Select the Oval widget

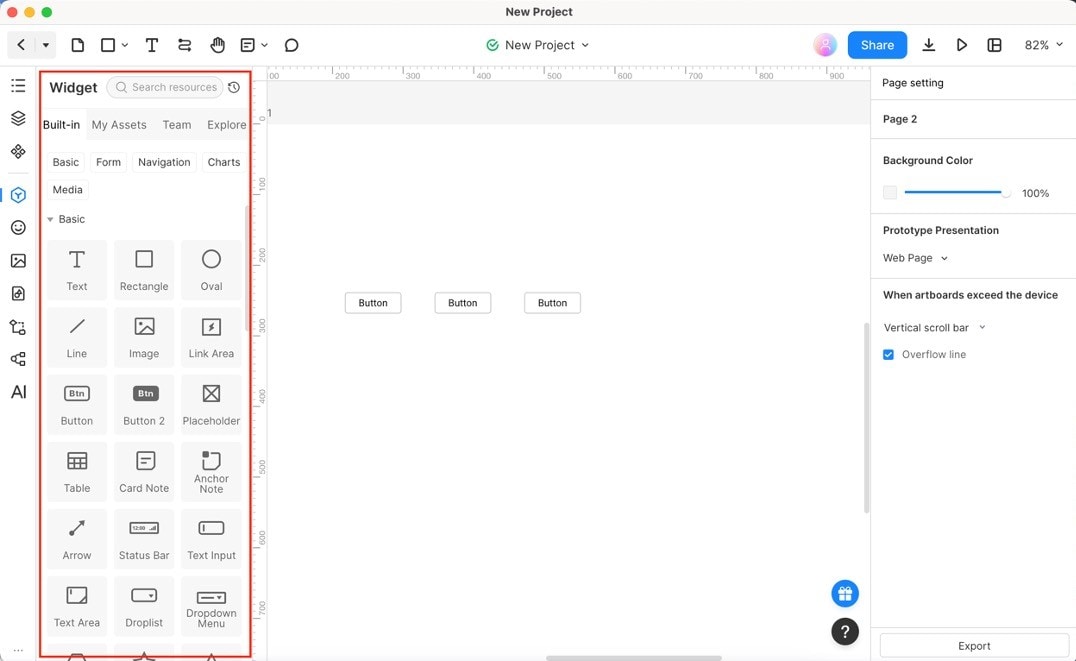[x=211, y=270]
